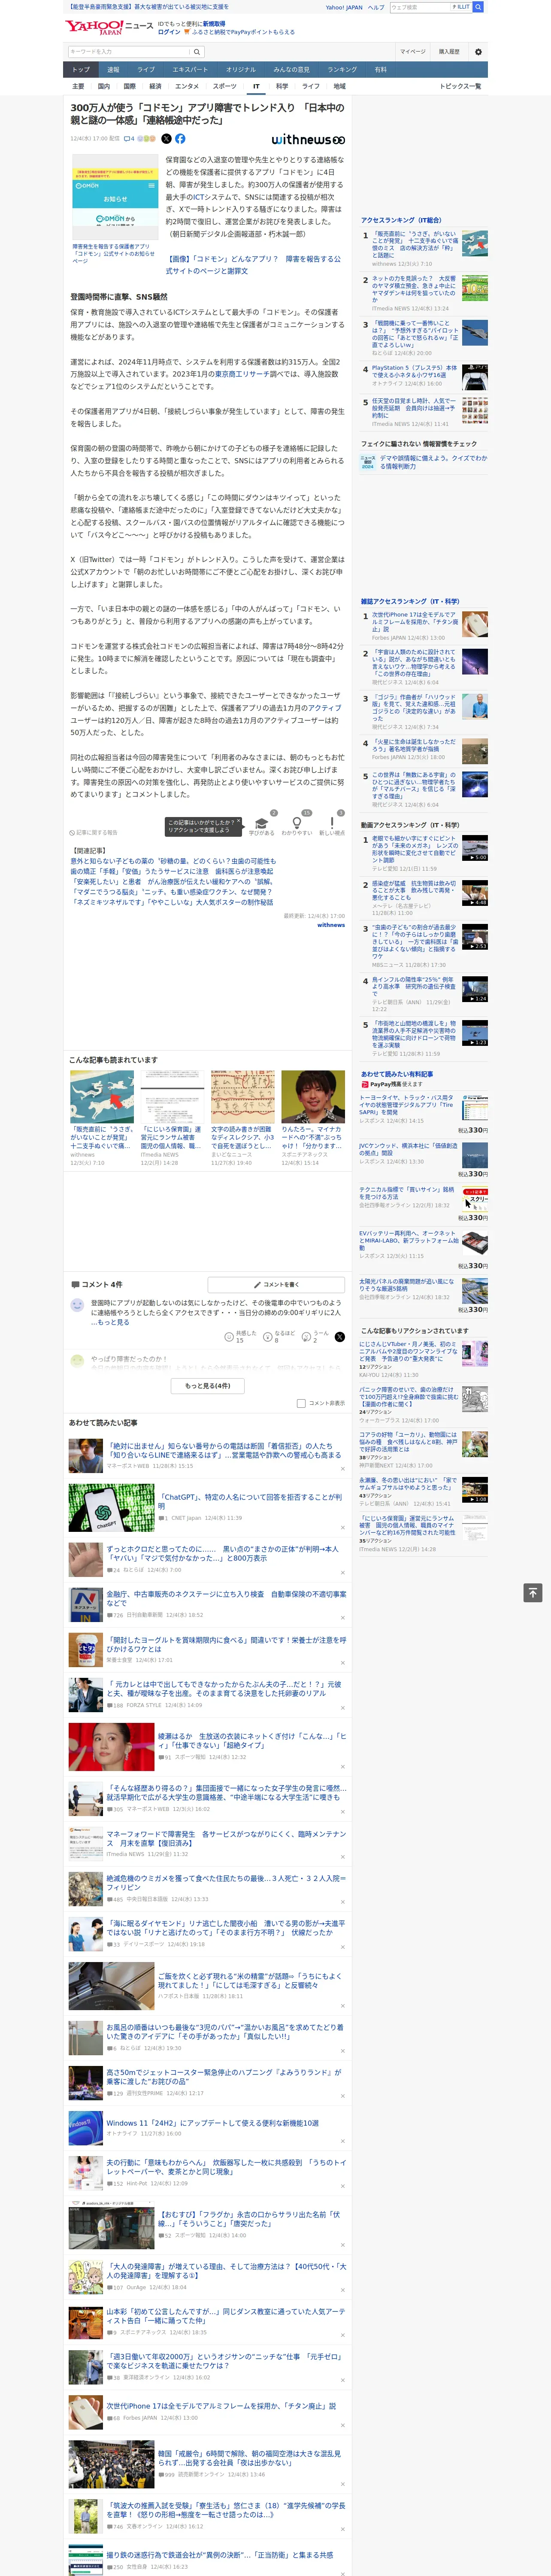Open comment count icon beside article date

(129, 139)
